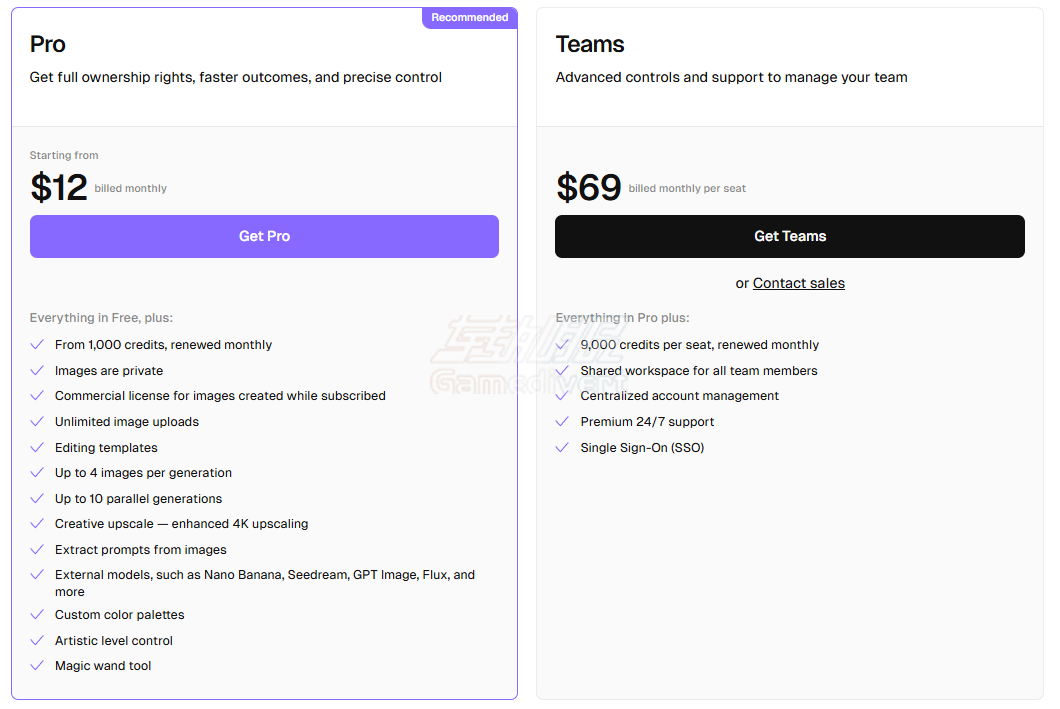Click the checkmark beside "9,000 credits per seat"

562,344
